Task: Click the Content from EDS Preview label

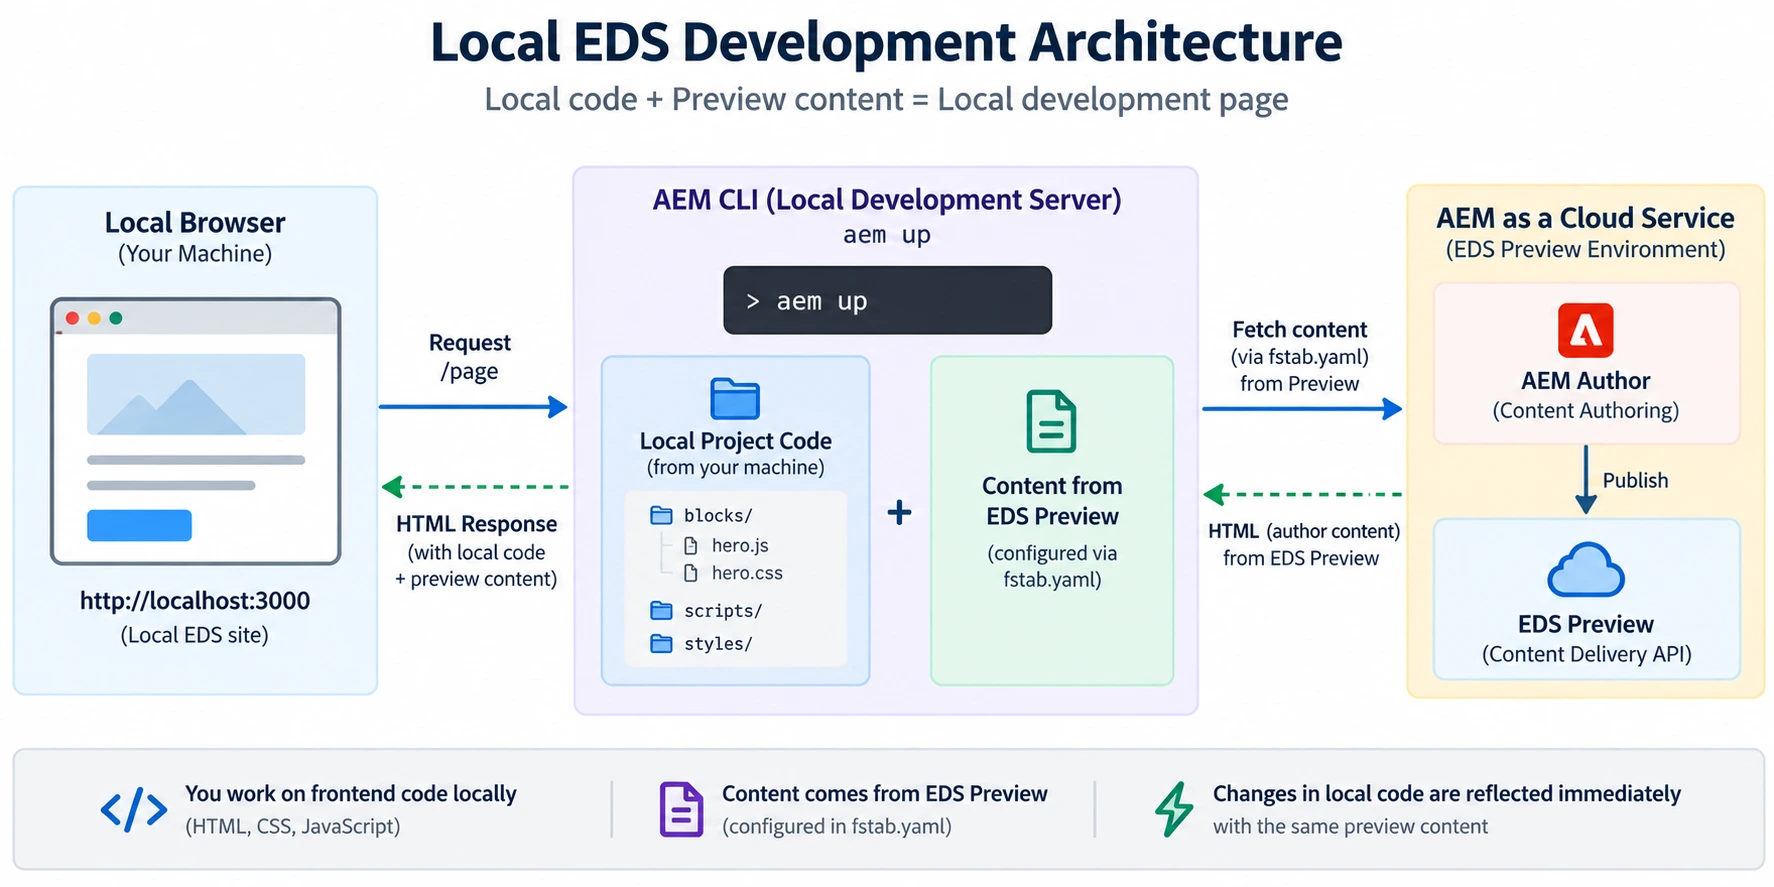Action: [x=1052, y=501]
